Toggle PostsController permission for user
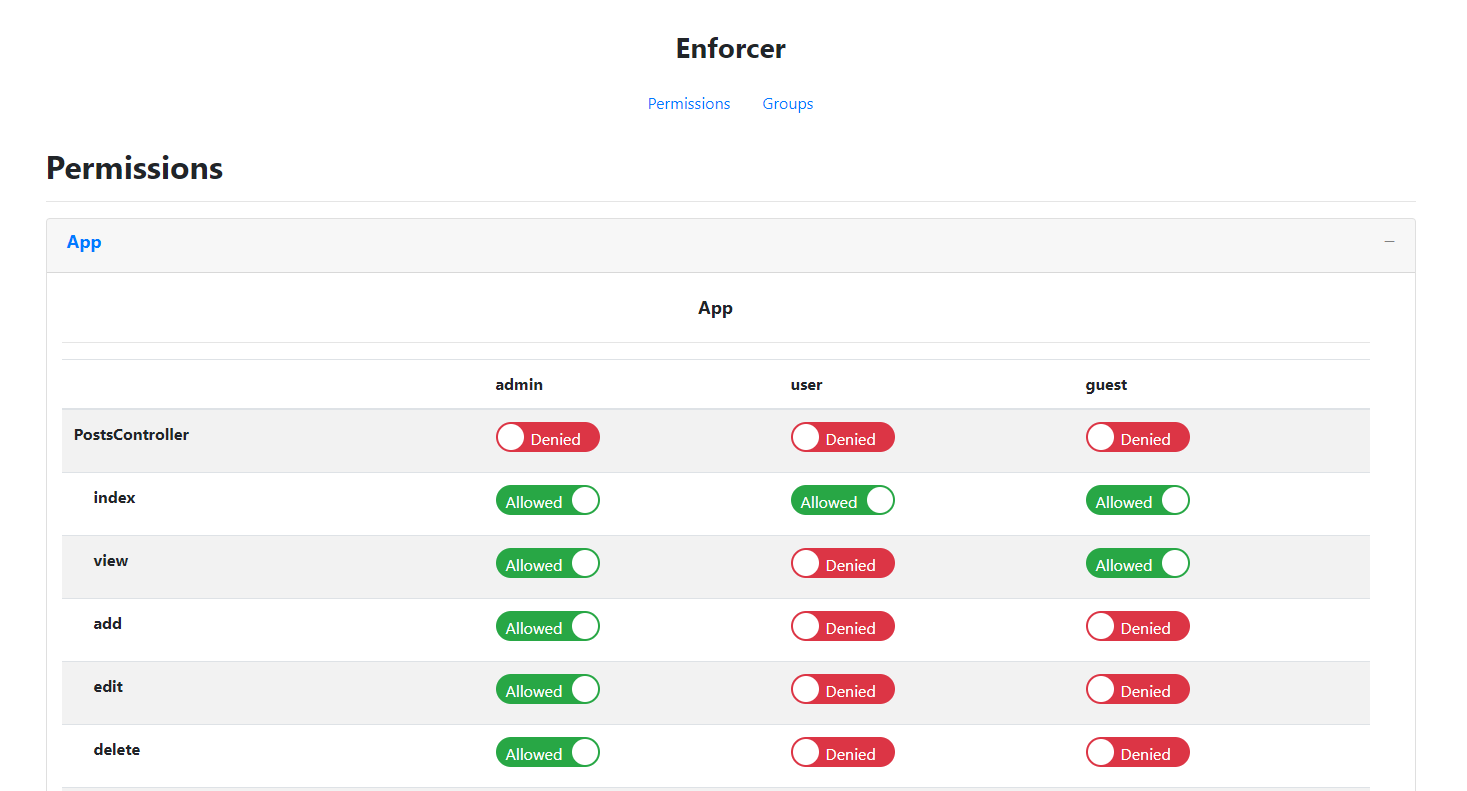 coord(842,438)
